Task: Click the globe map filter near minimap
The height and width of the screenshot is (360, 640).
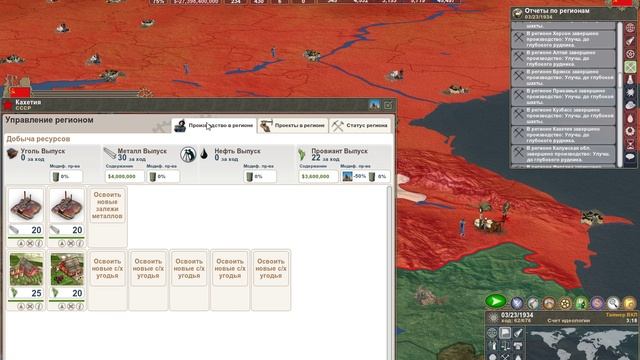Action: pos(492,333)
